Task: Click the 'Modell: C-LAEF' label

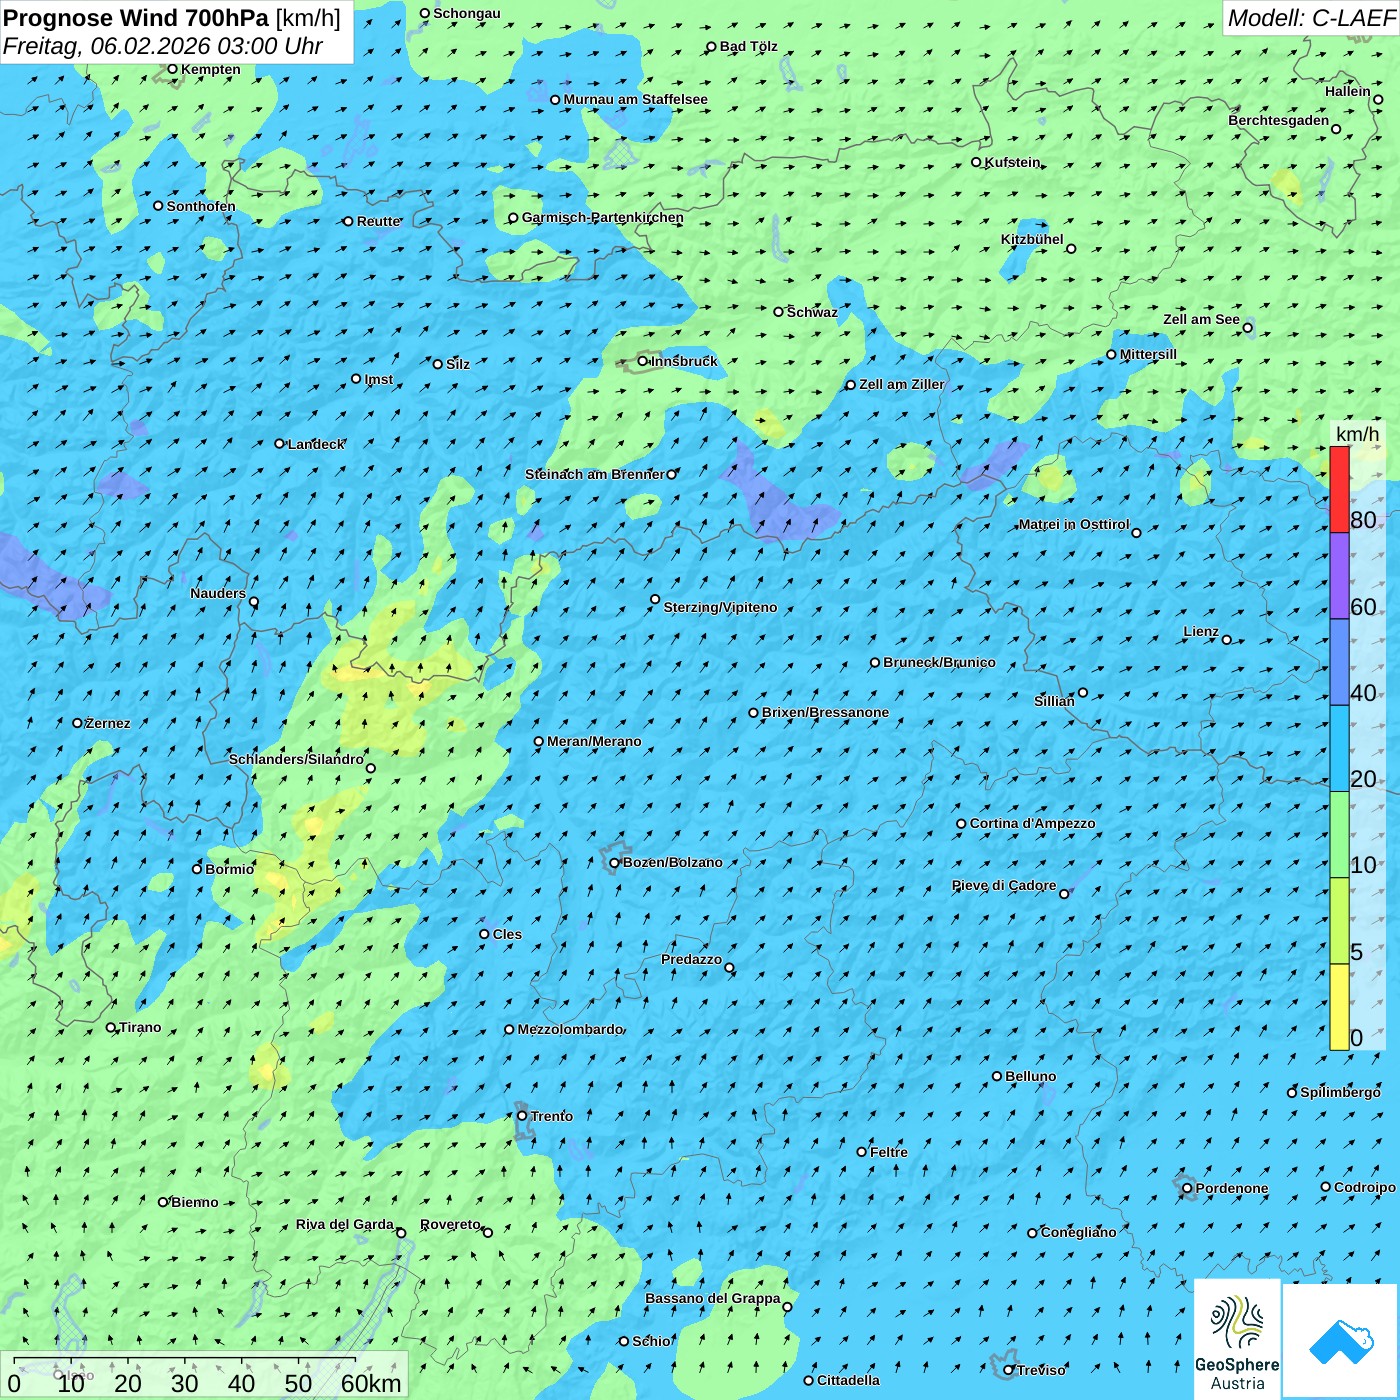Action: (x=1311, y=18)
